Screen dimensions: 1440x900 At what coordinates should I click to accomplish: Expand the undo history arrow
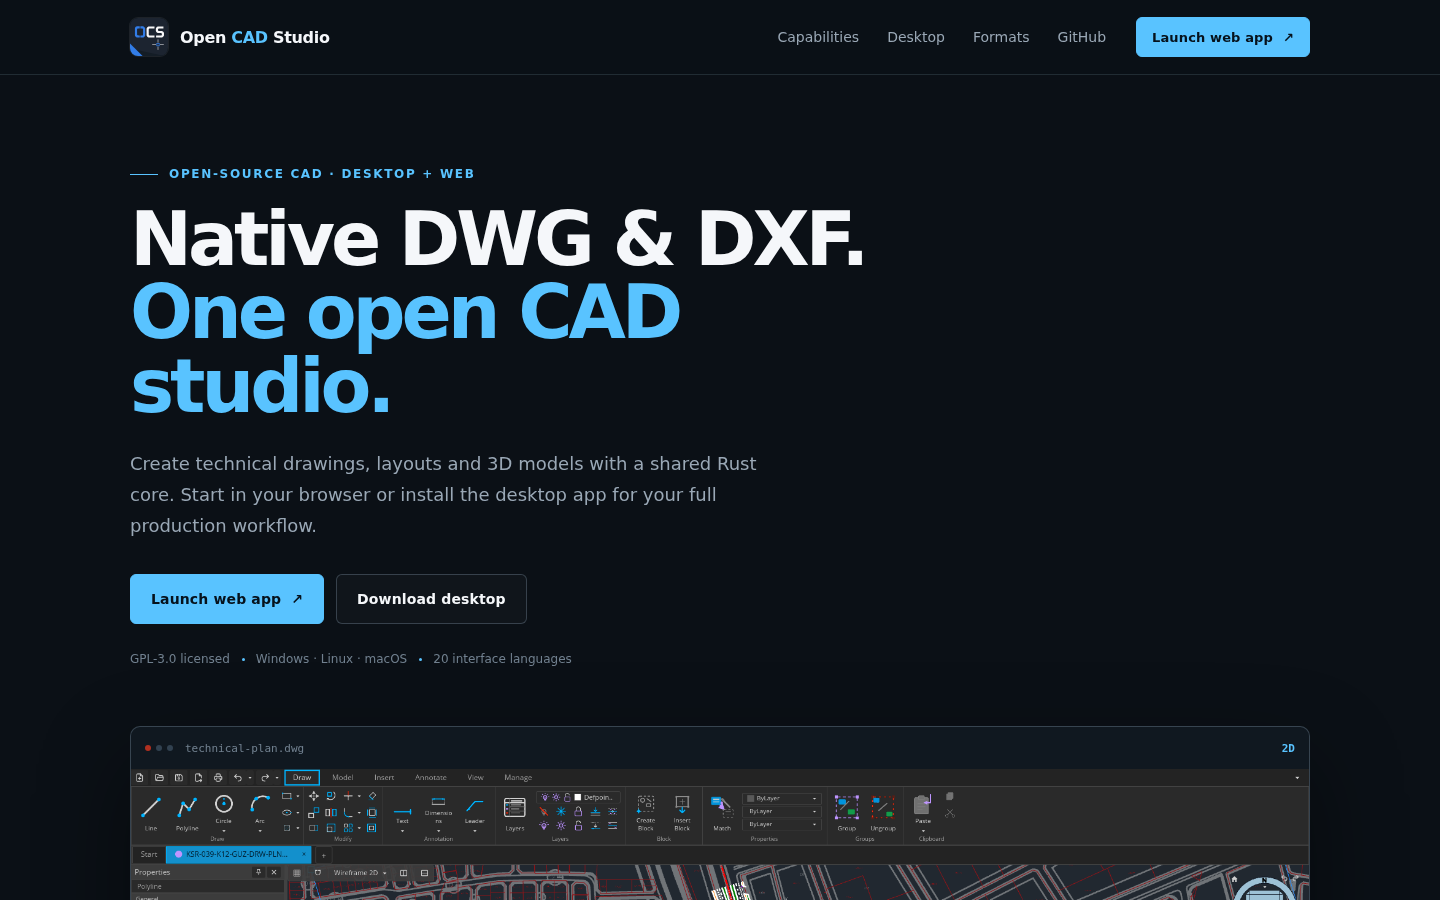[x=250, y=777]
